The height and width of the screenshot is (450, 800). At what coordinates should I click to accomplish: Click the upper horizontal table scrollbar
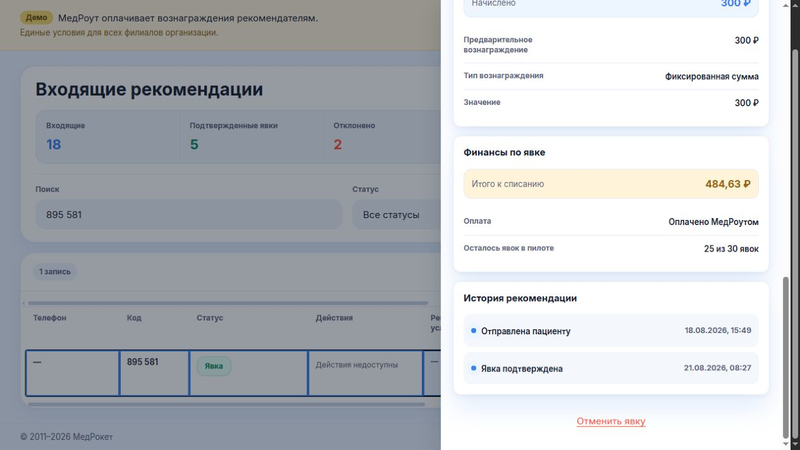point(228,303)
